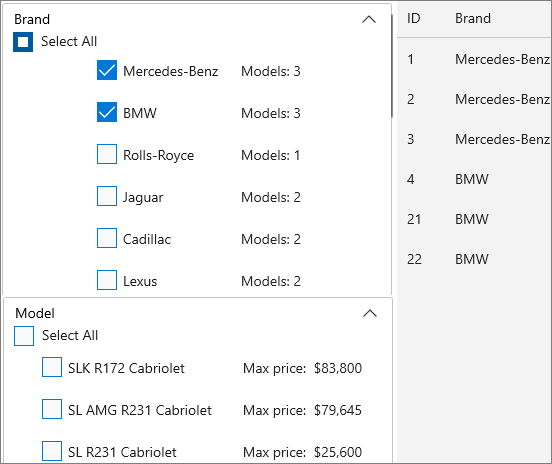Click Models: 2 count beside Jaguar
Image resolution: width=552 pixels, height=464 pixels.
pos(271,197)
